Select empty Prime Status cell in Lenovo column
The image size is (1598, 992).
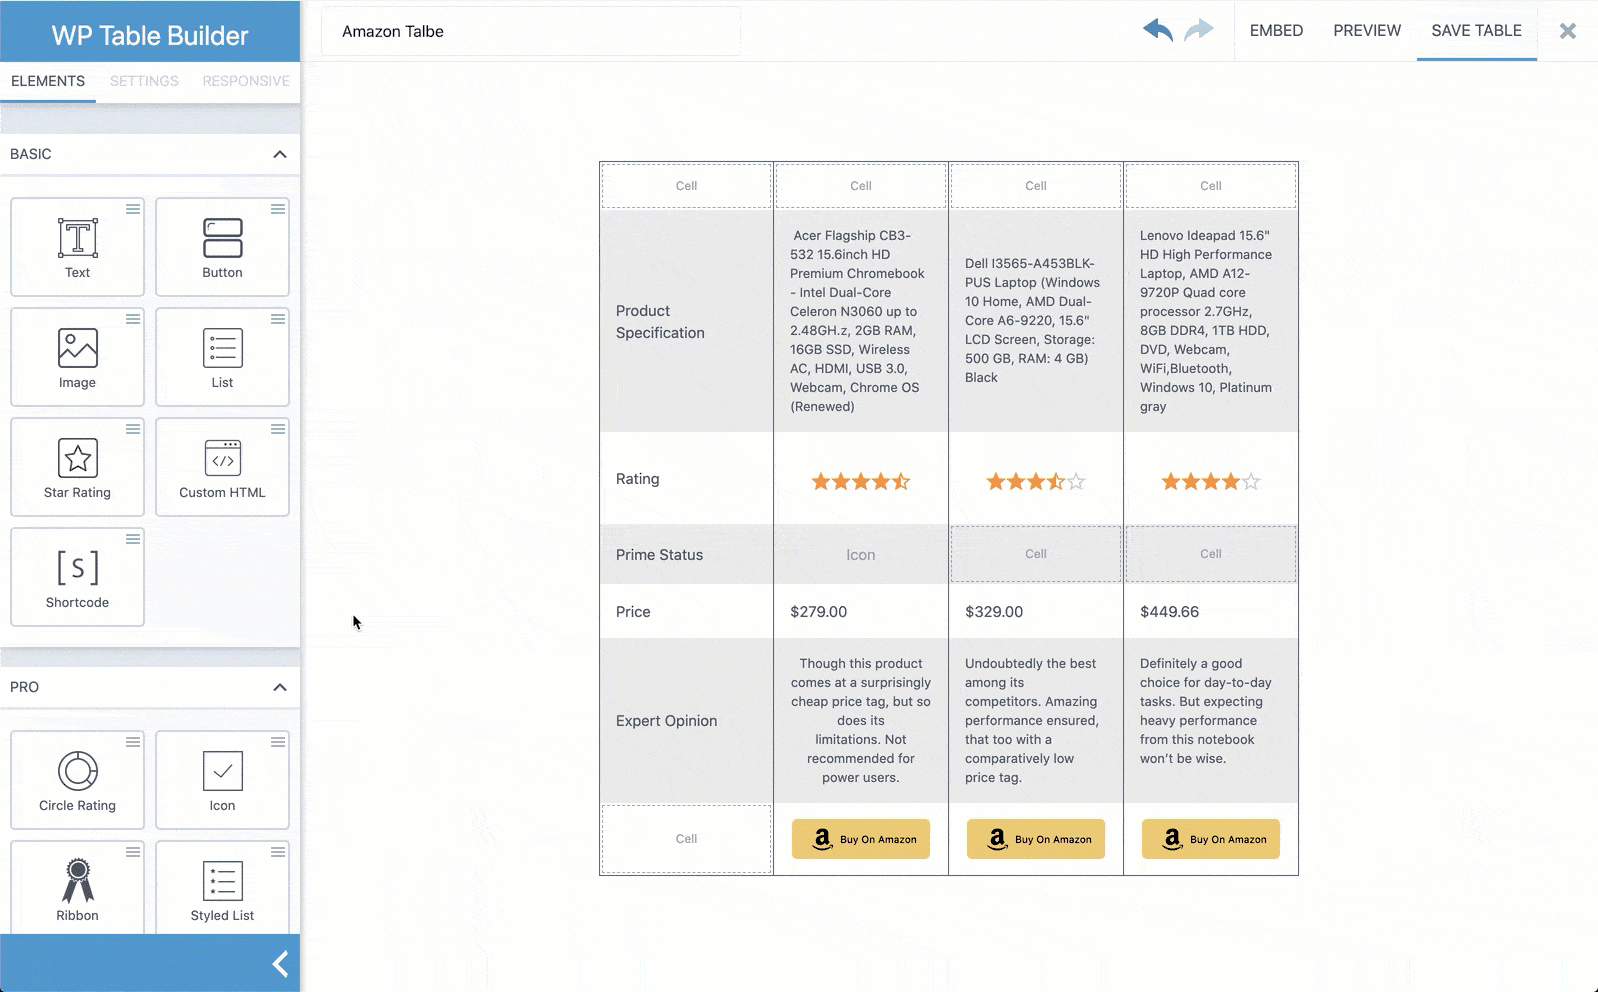(x=1211, y=554)
